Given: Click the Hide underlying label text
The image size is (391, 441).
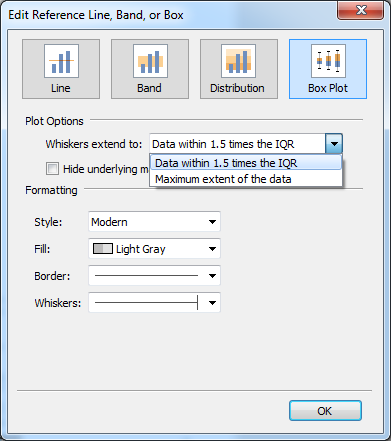Looking at the screenshot, I should [x=106, y=169].
